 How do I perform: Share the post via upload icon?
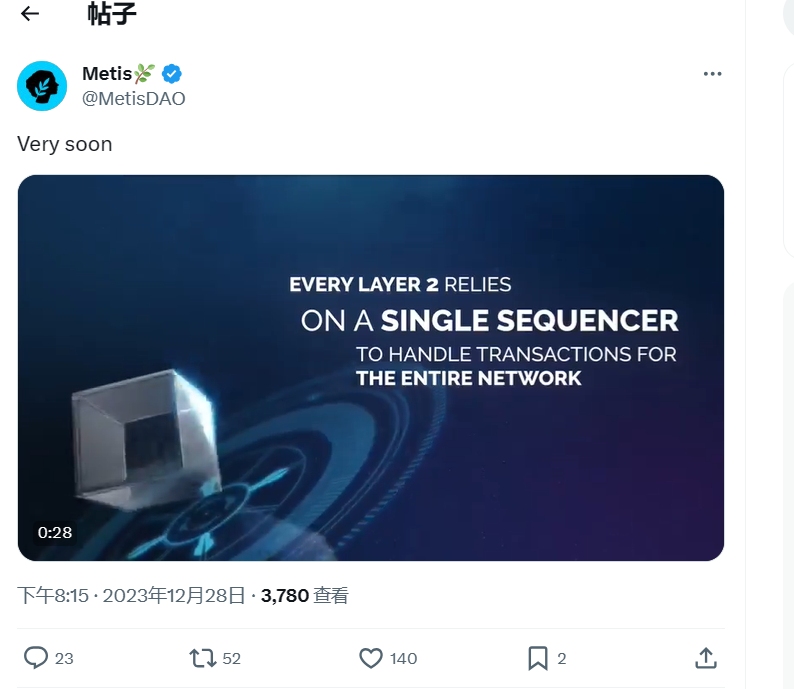point(705,658)
